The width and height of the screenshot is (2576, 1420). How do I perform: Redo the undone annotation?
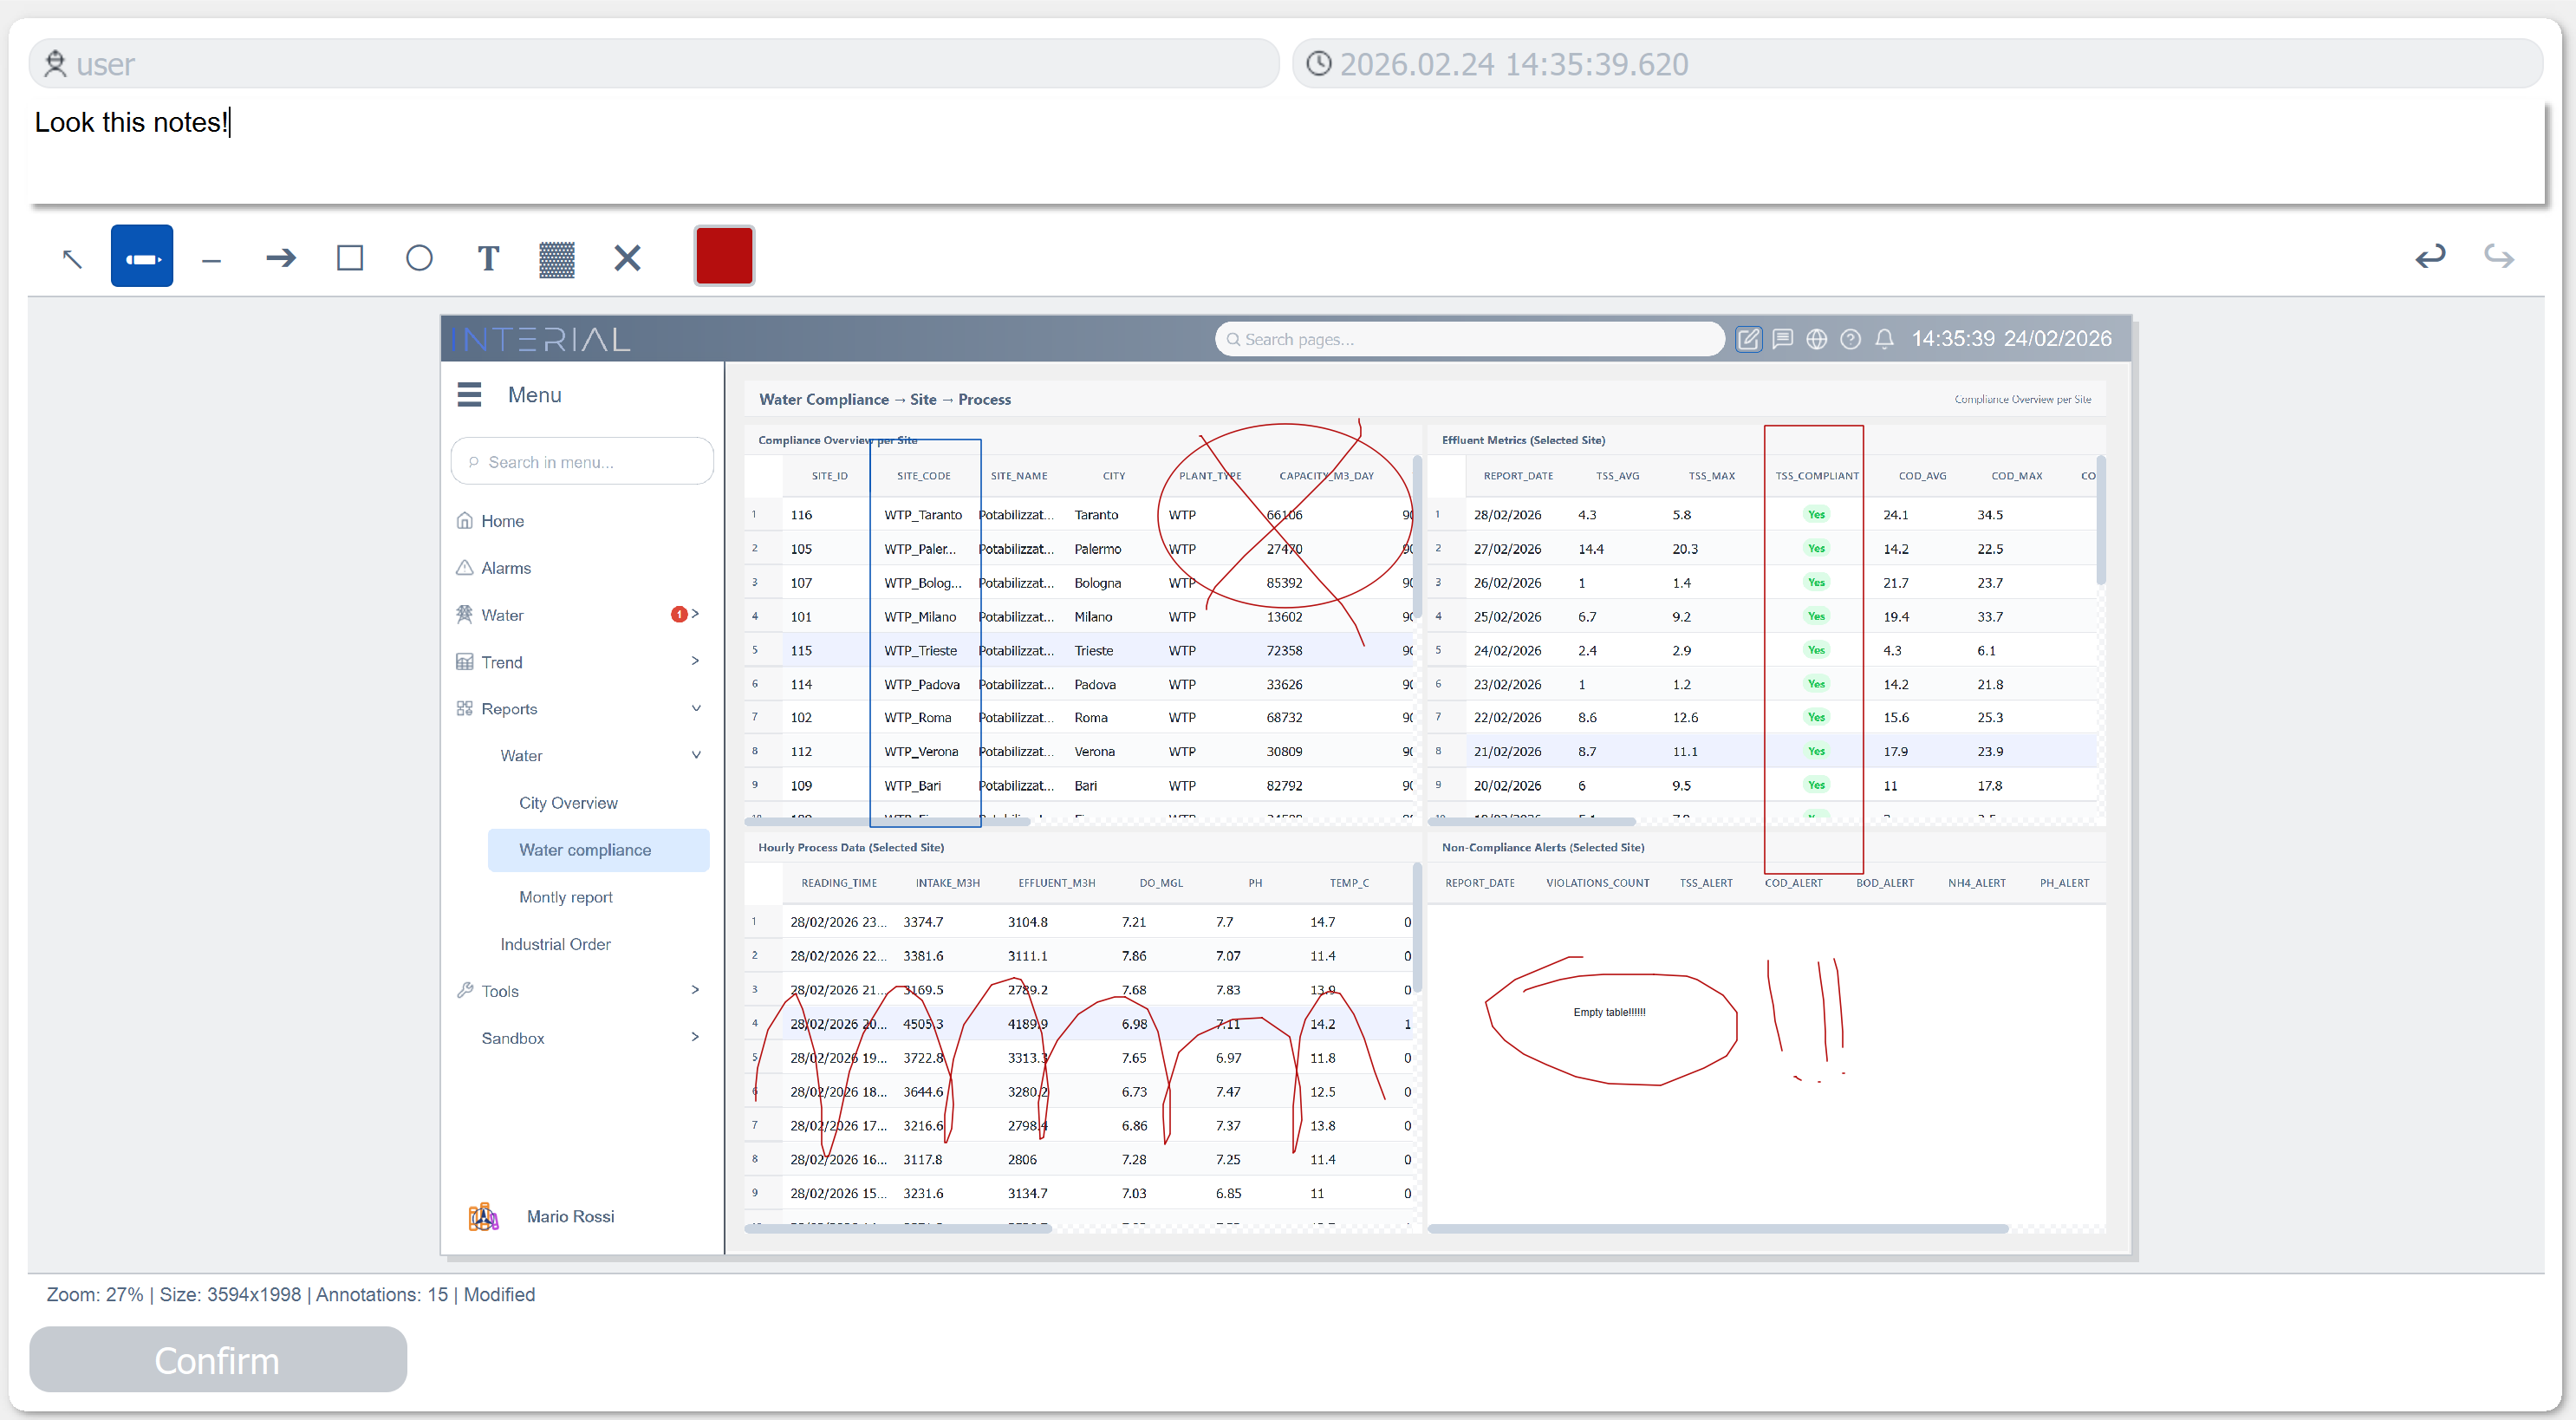2498,256
